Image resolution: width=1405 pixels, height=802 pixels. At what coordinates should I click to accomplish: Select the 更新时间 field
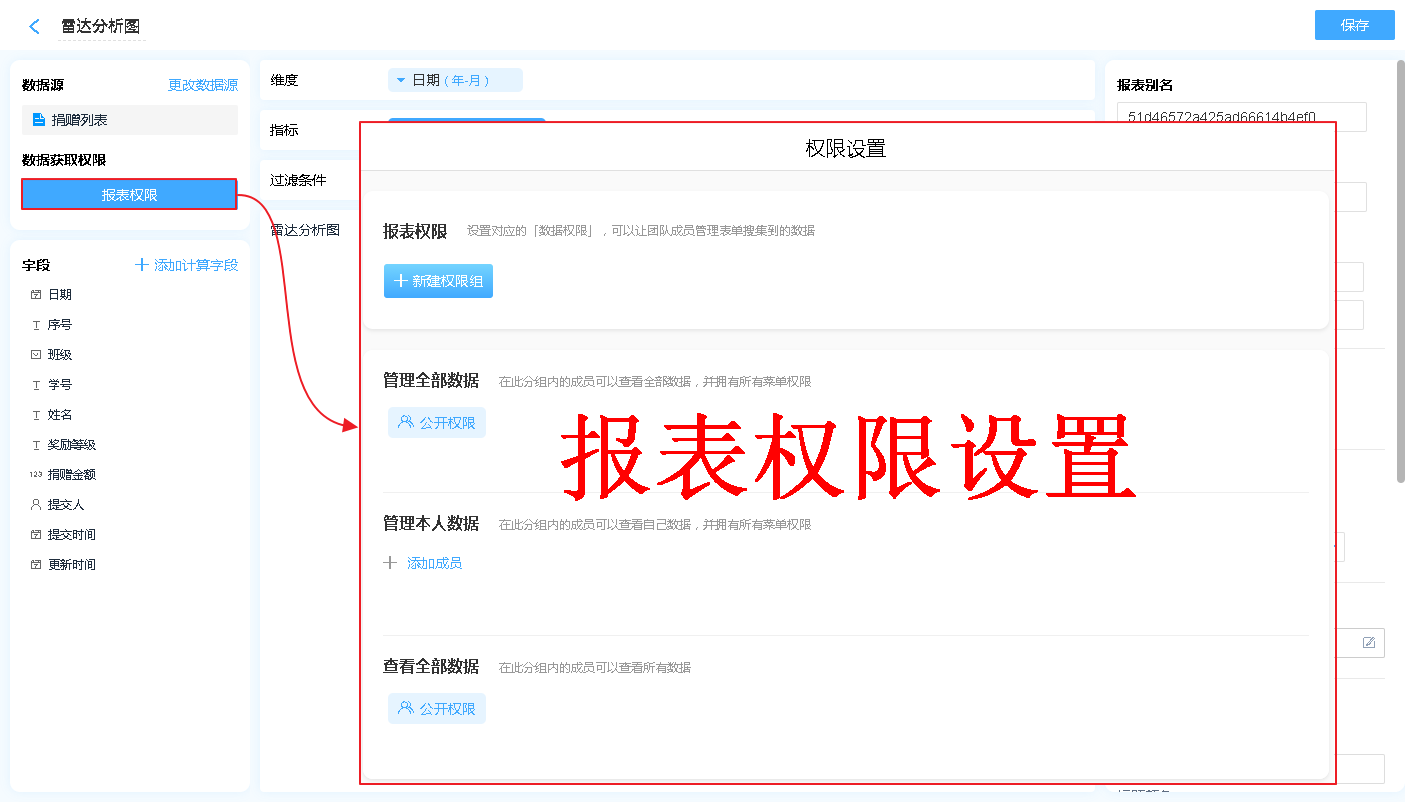point(71,565)
